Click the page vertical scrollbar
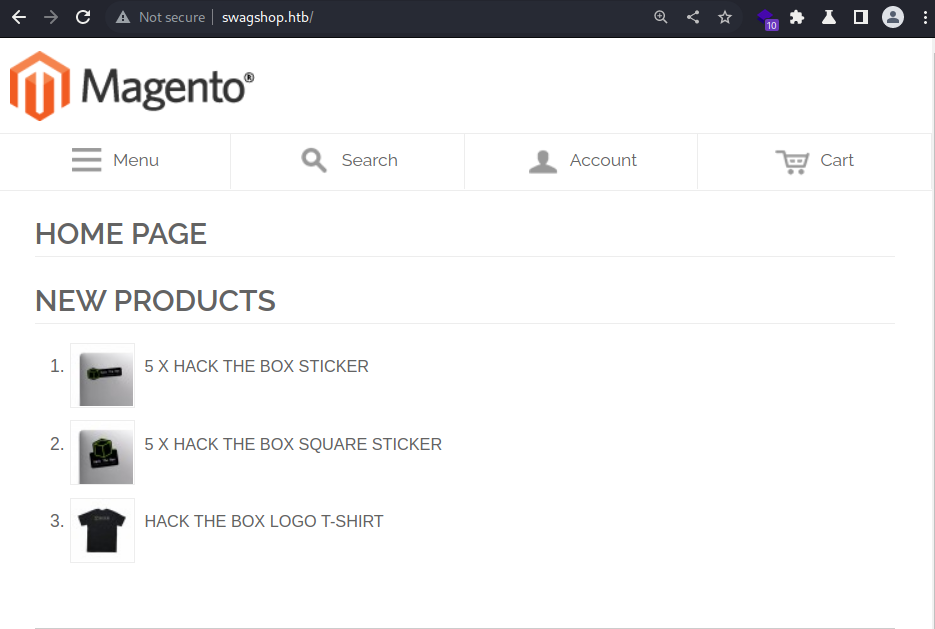The height and width of the screenshot is (629, 935). coord(933,333)
